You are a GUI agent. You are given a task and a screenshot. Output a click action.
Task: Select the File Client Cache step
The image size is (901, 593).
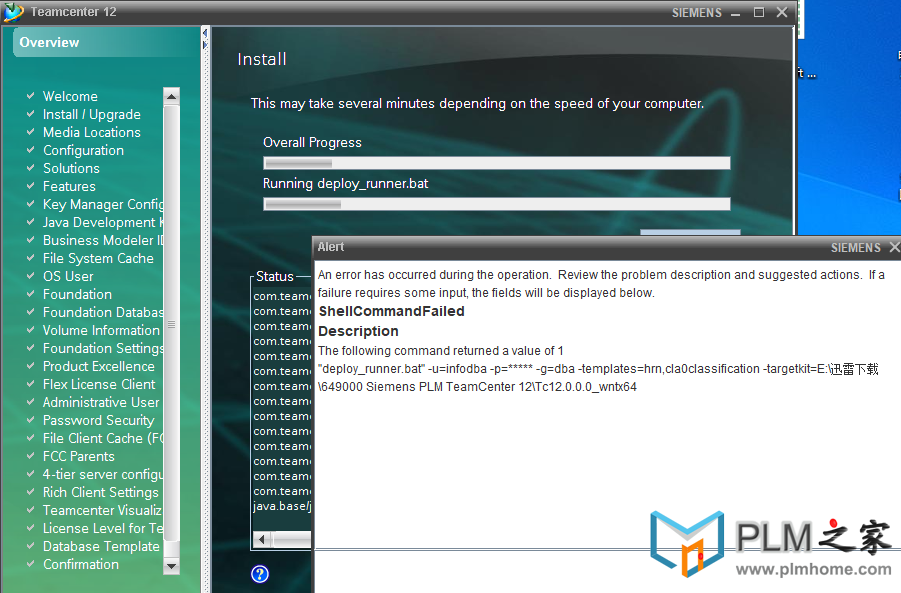tap(103, 438)
